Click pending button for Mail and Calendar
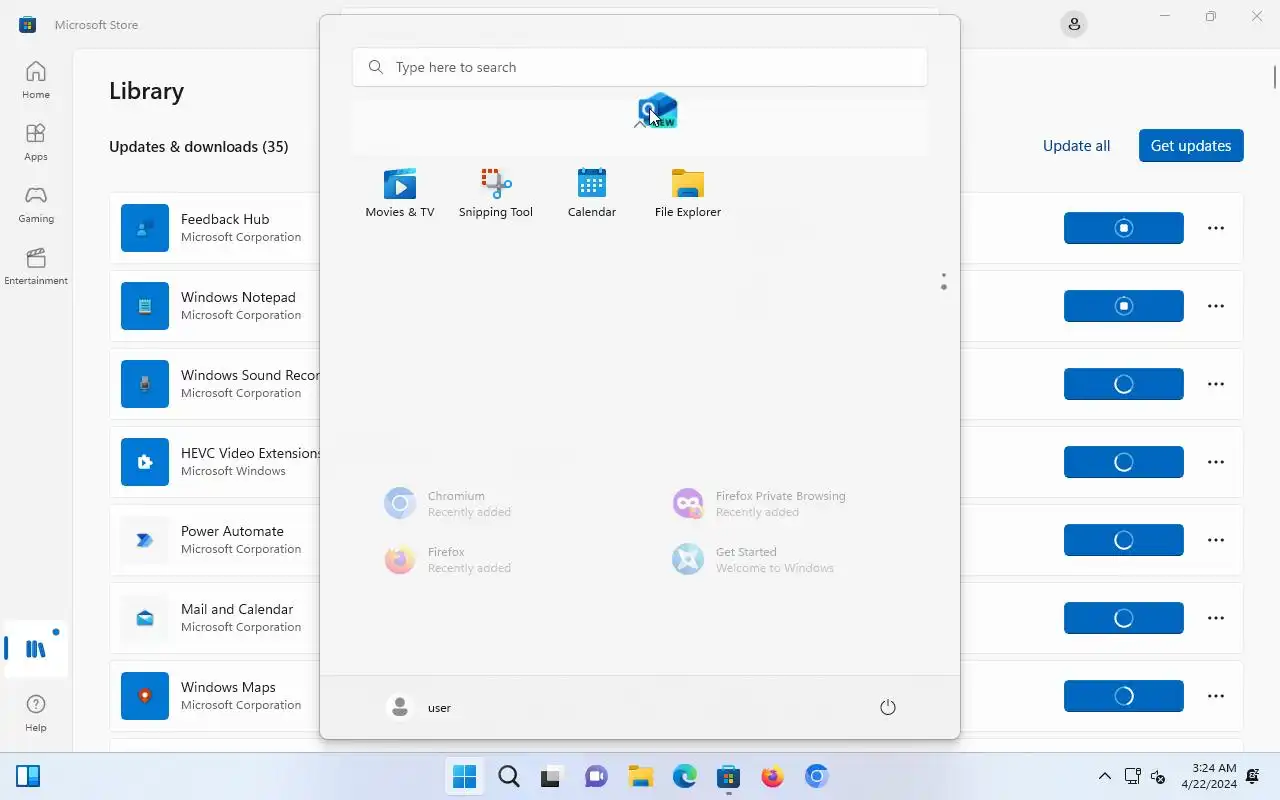The image size is (1280, 800). coord(1124,618)
